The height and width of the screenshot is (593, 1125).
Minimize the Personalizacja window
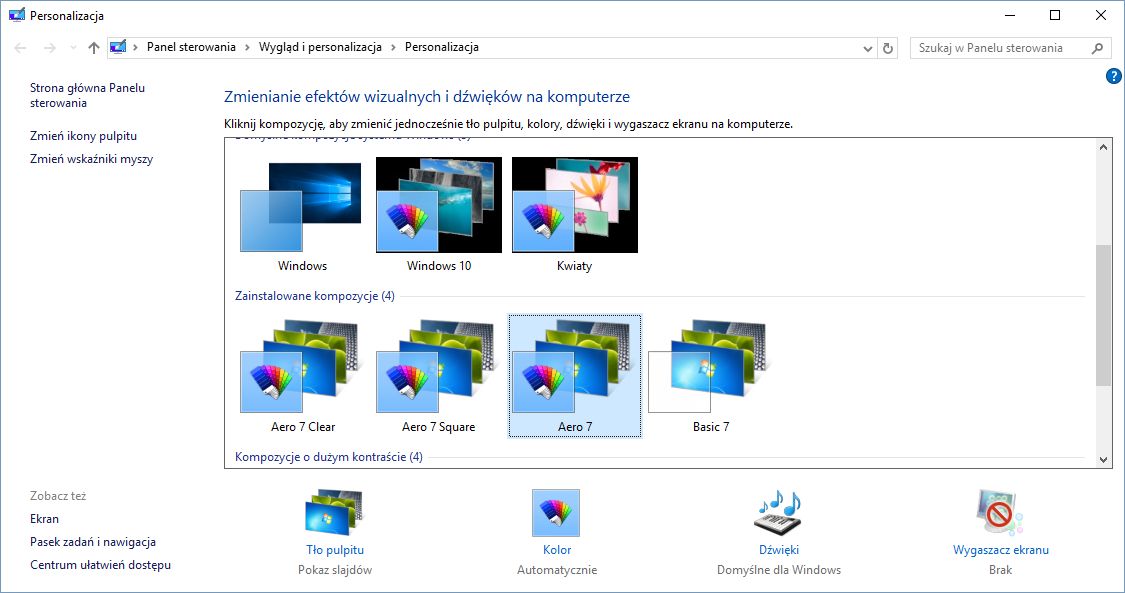pyautogui.click(x=1010, y=15)
